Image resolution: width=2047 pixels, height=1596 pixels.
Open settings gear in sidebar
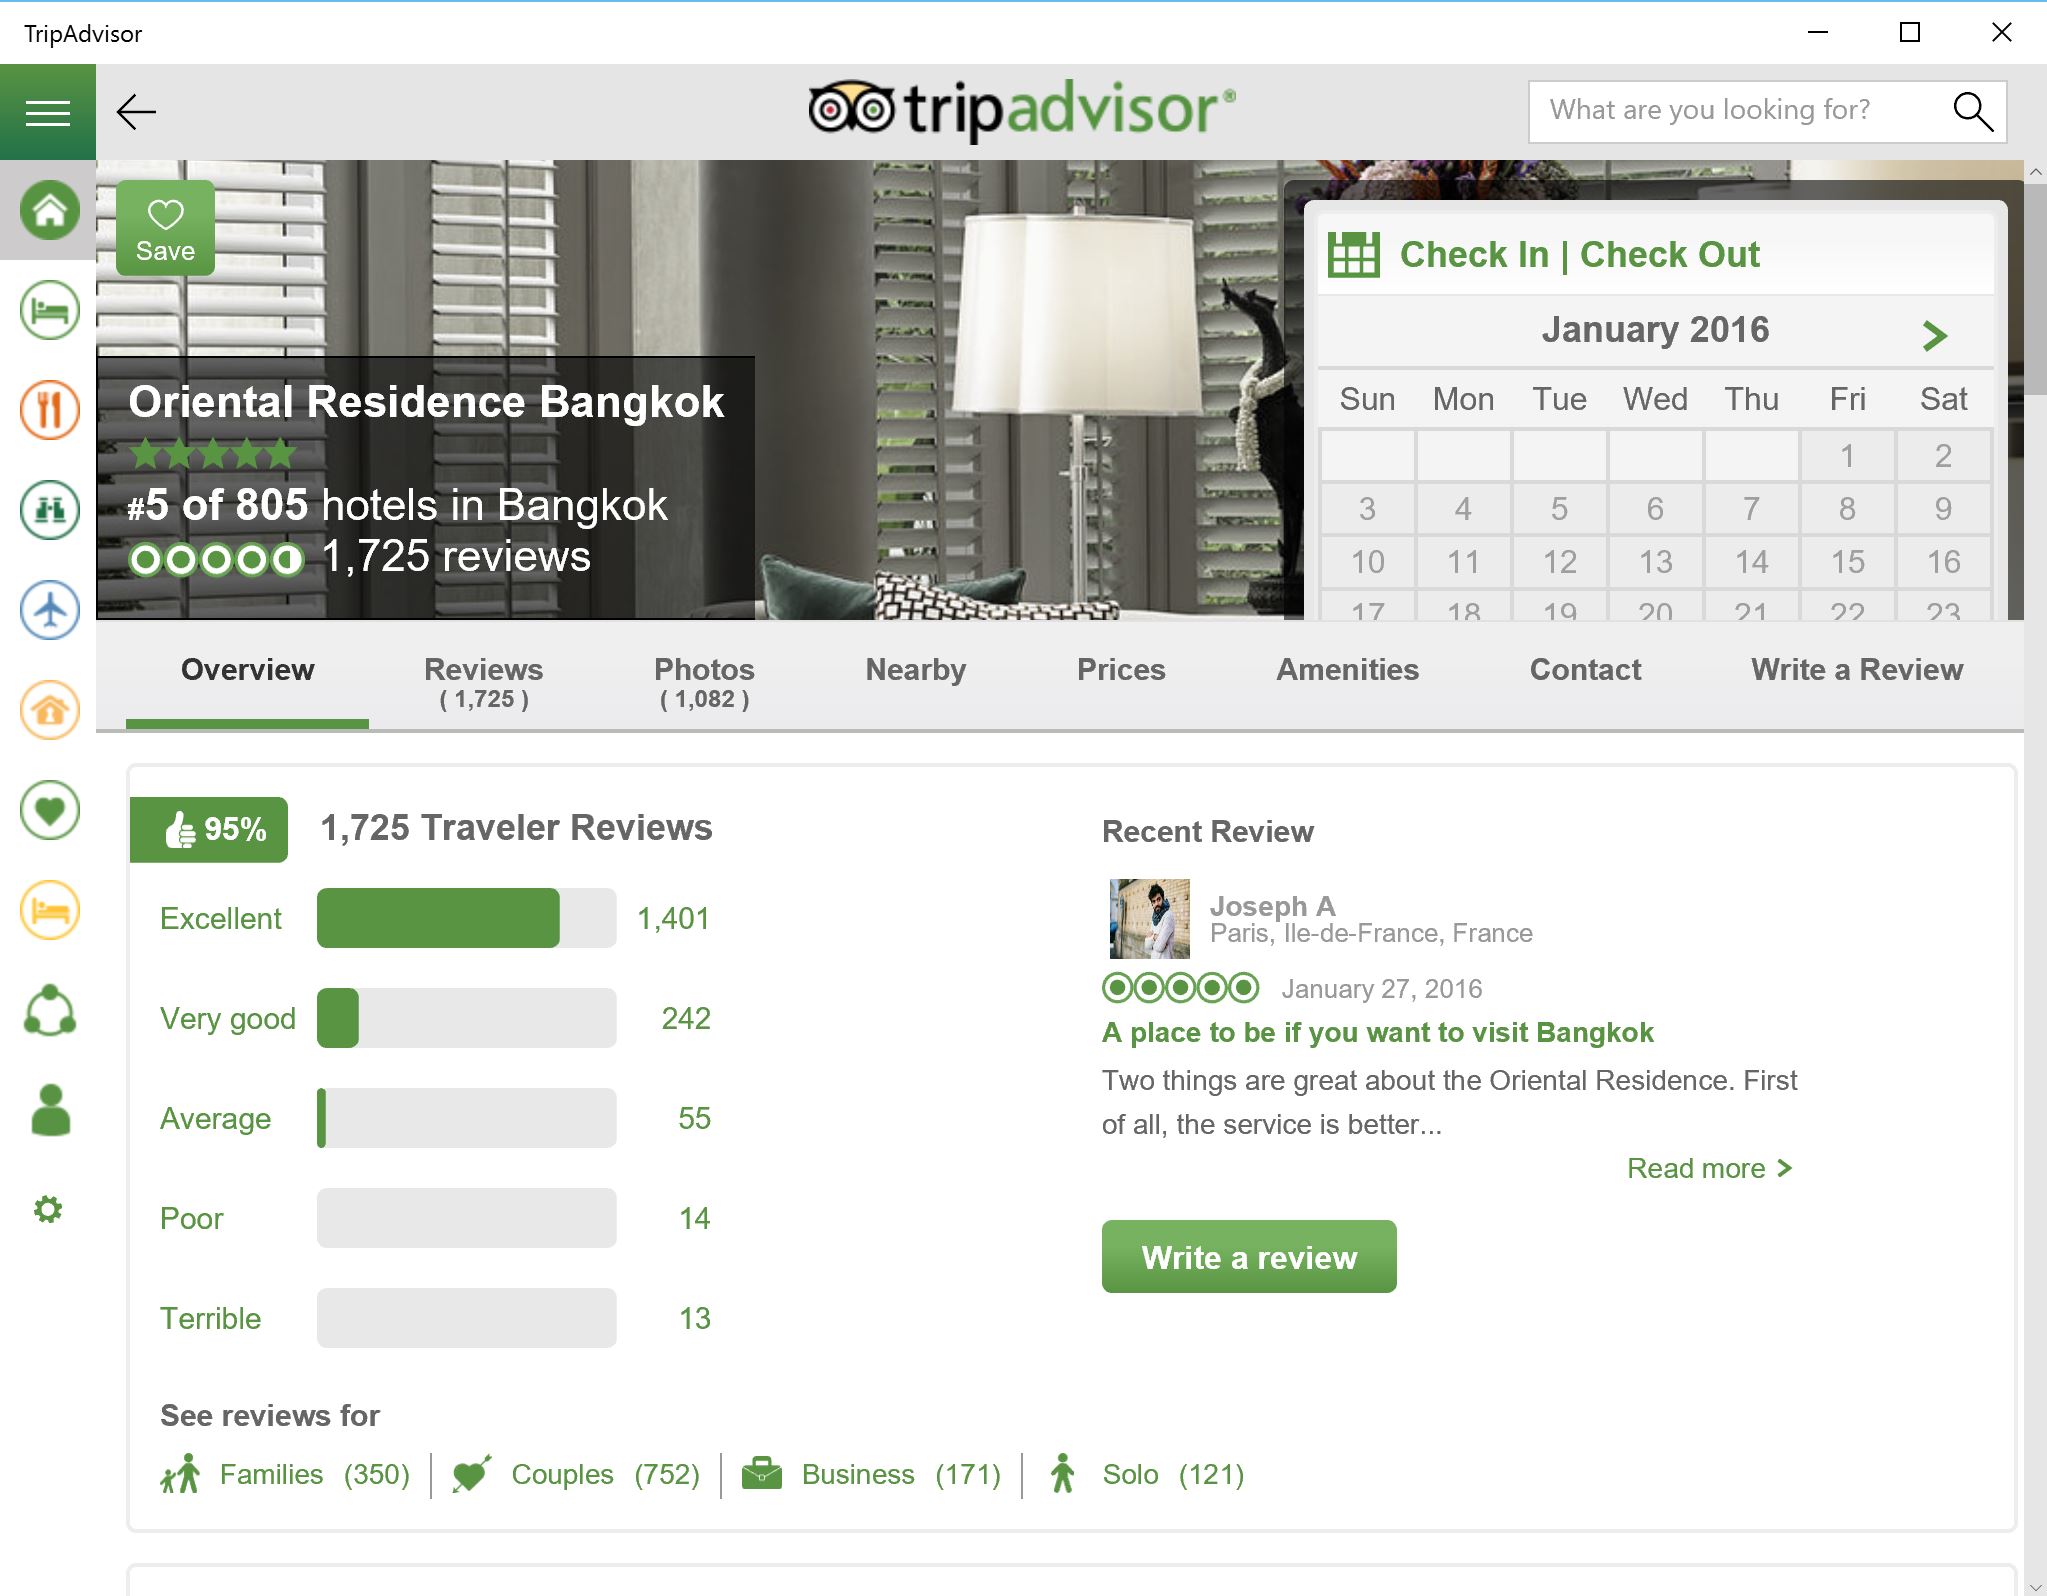(x=48, y=1209)
